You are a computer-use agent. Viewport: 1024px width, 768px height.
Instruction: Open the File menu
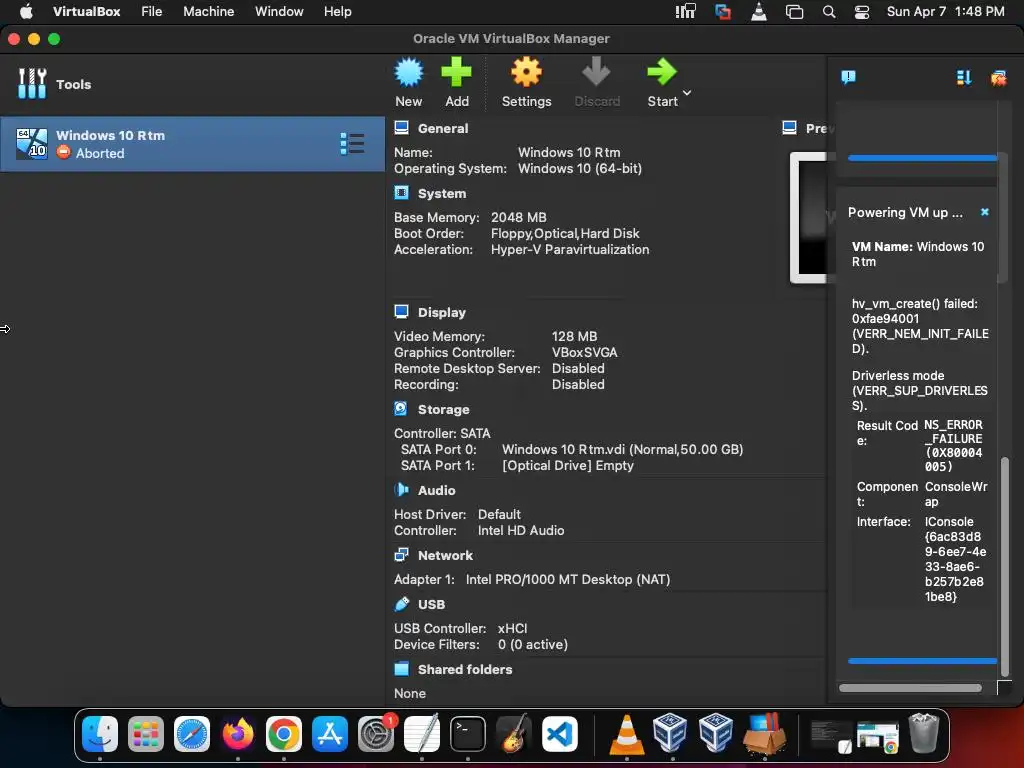click(x=152, y=11)
